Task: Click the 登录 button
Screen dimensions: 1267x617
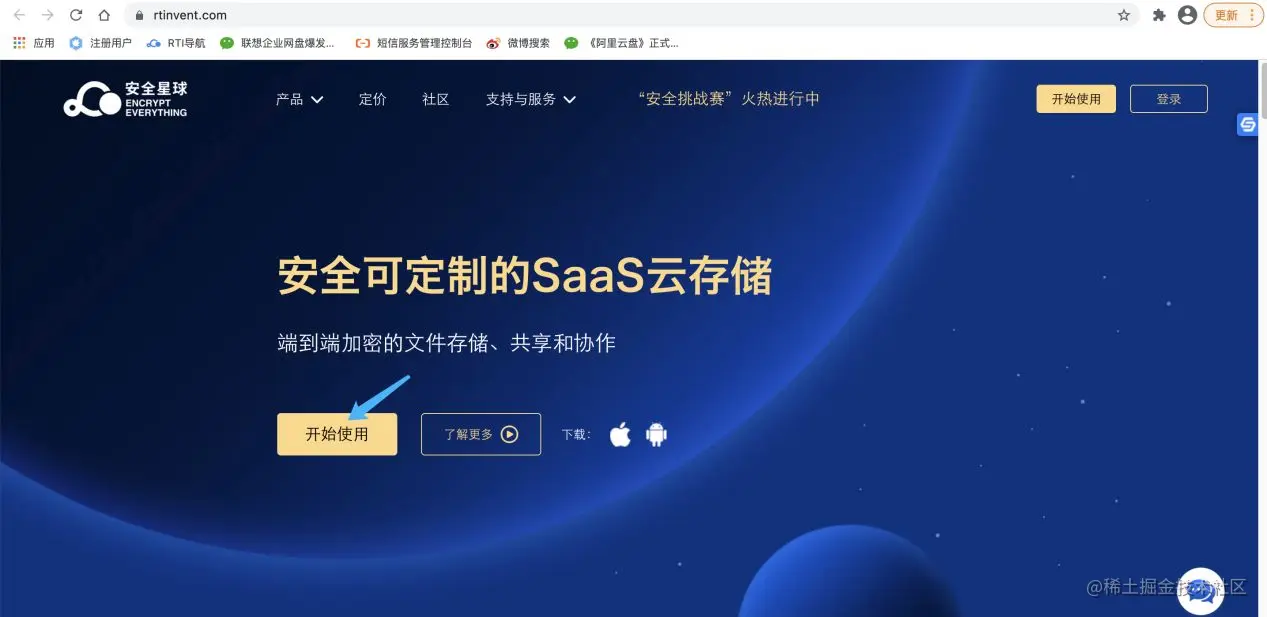Action: (x=1169, y=99)
